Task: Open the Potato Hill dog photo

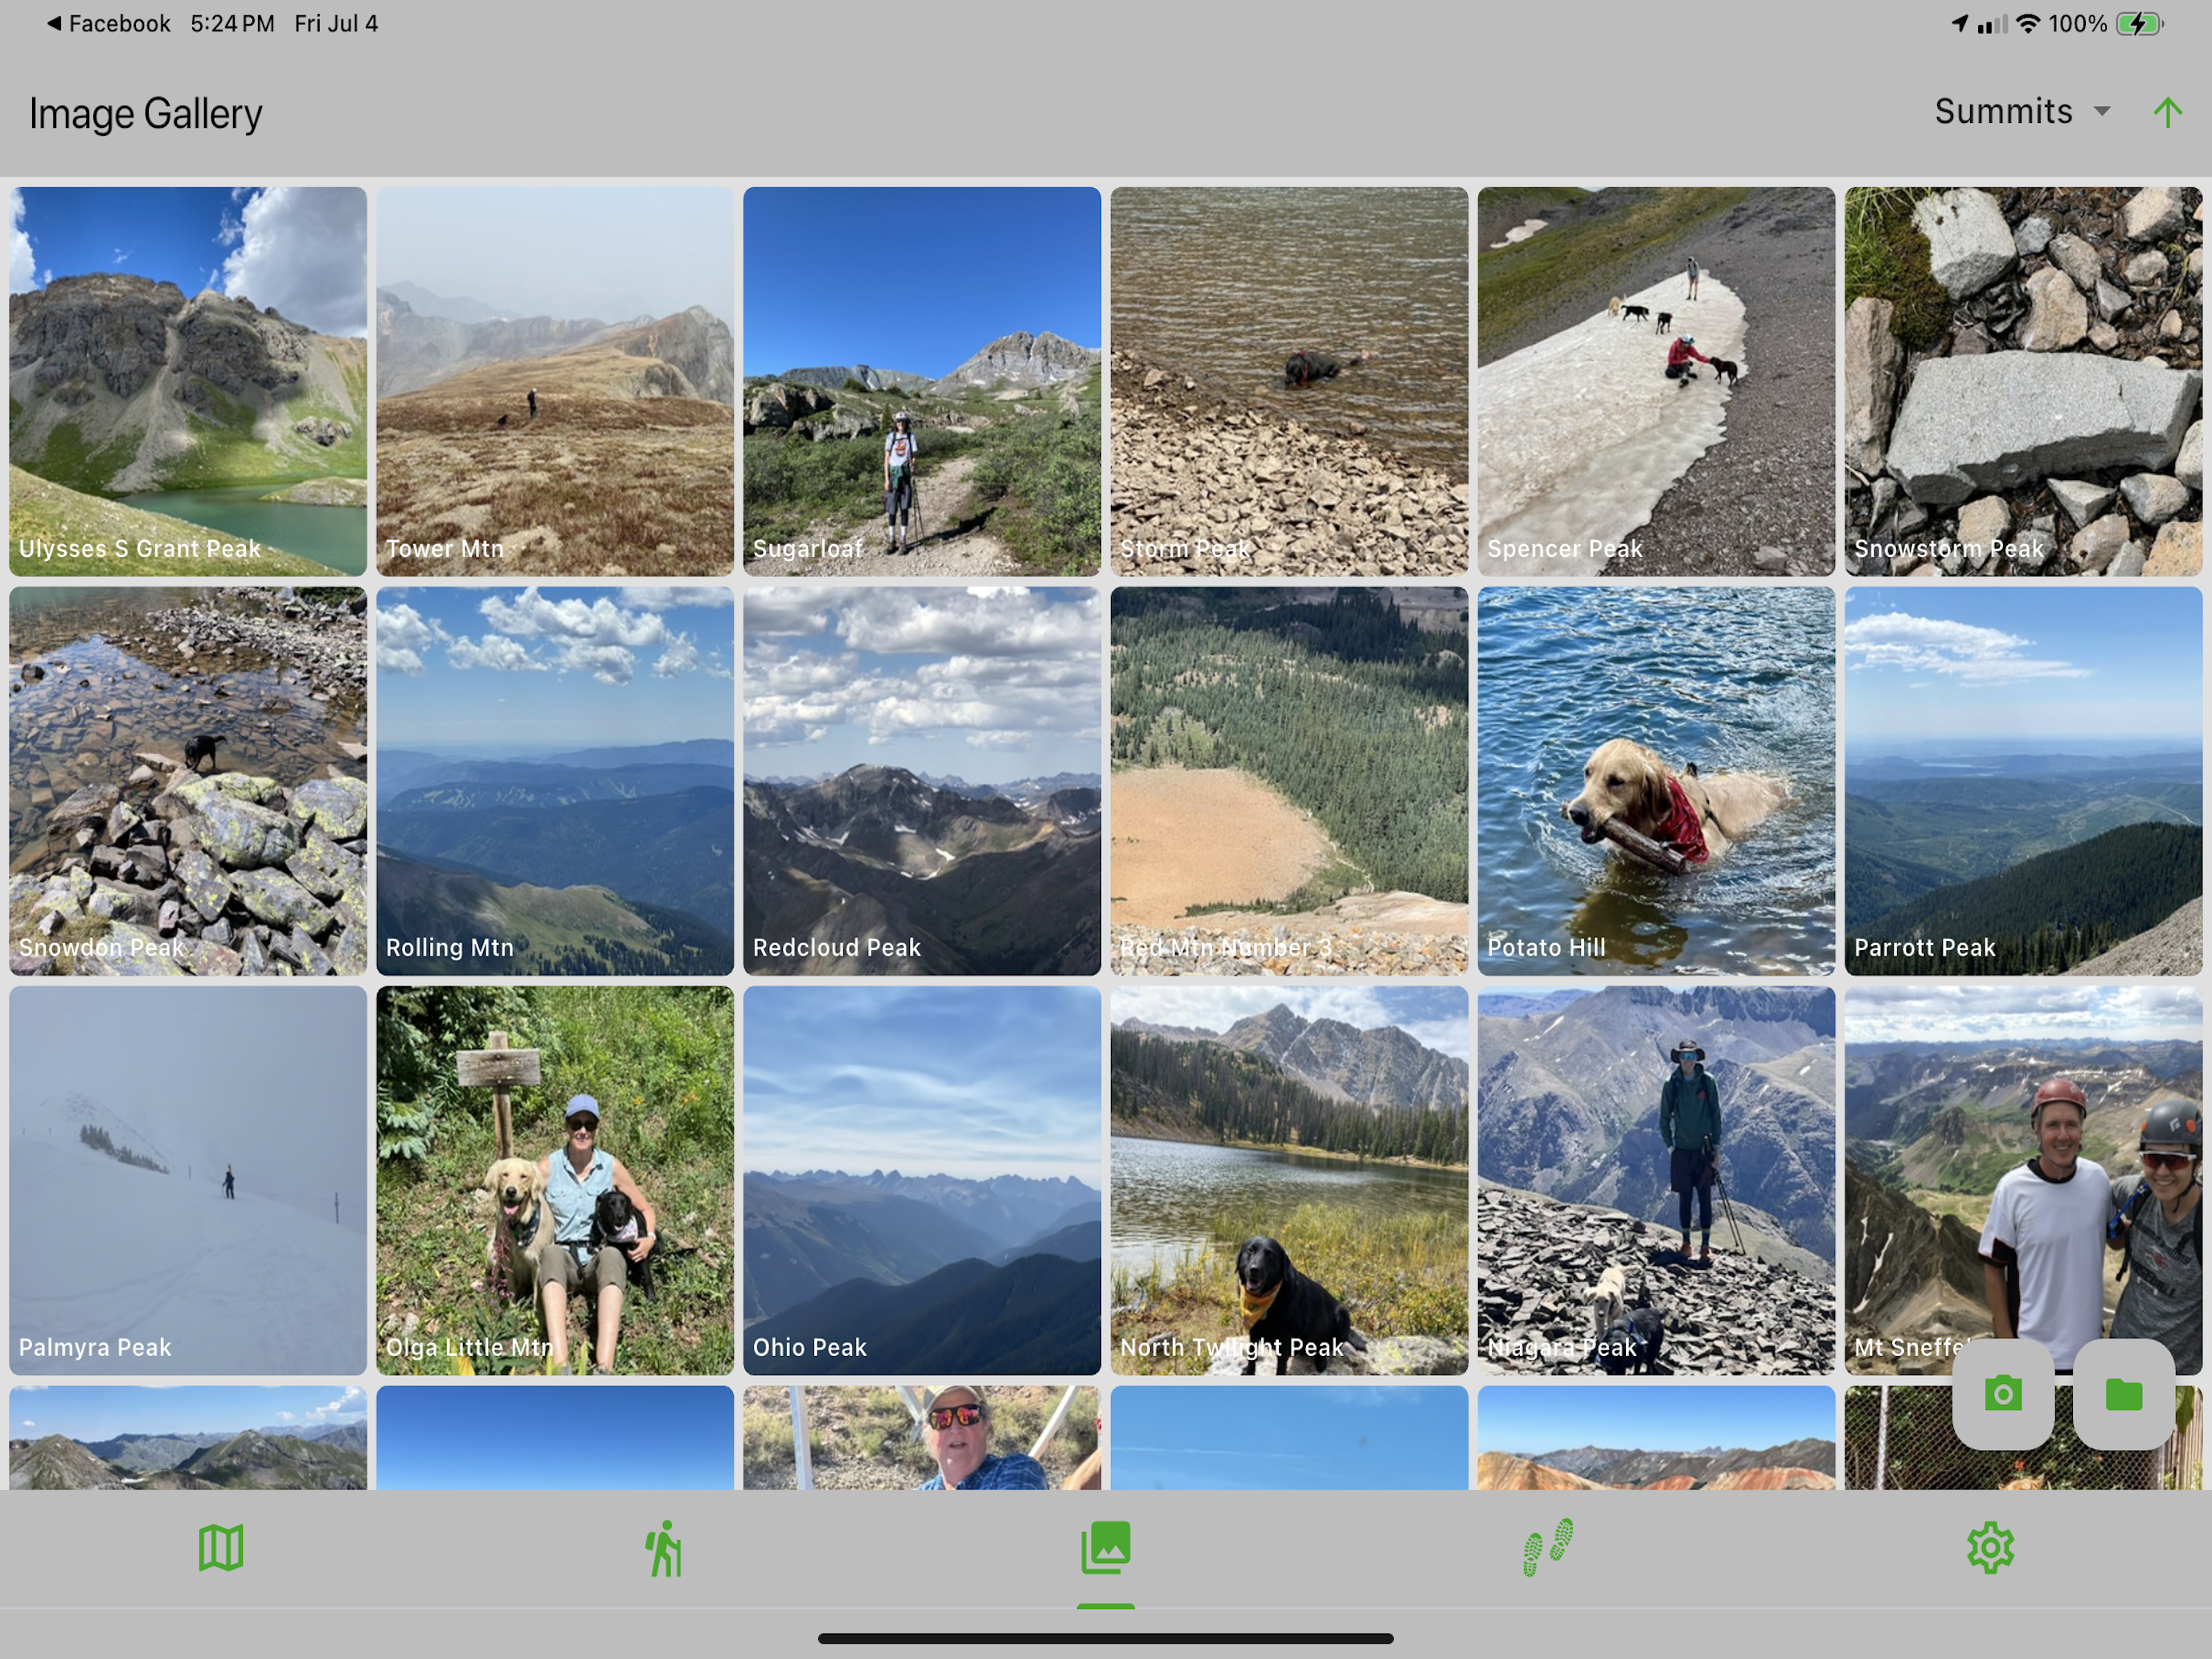Action: tap(1656, 781)
